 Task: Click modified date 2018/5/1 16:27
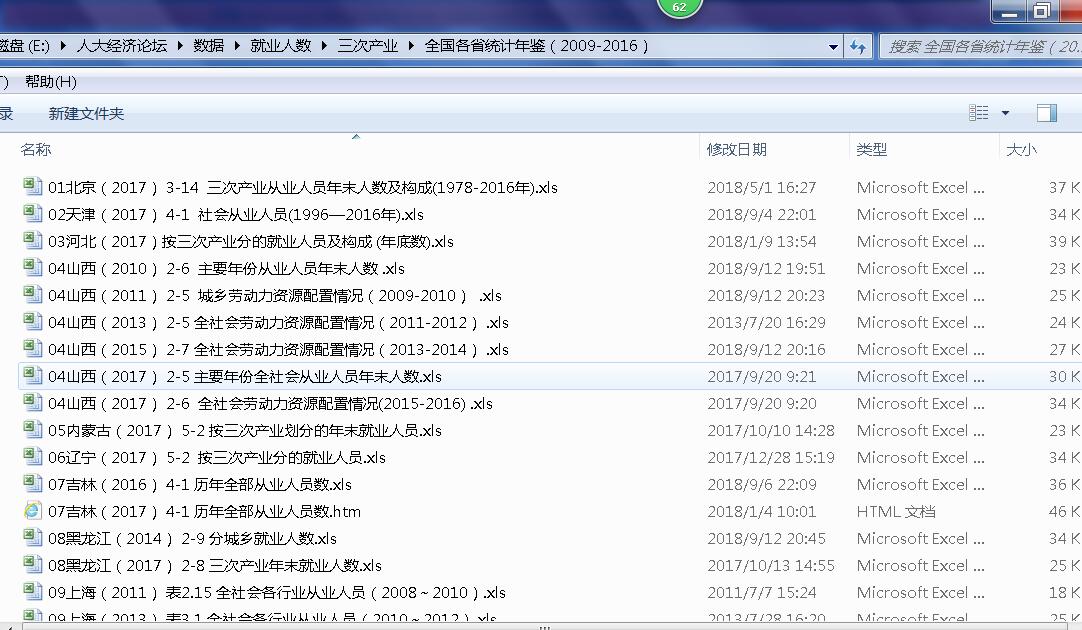pos(761,188)
